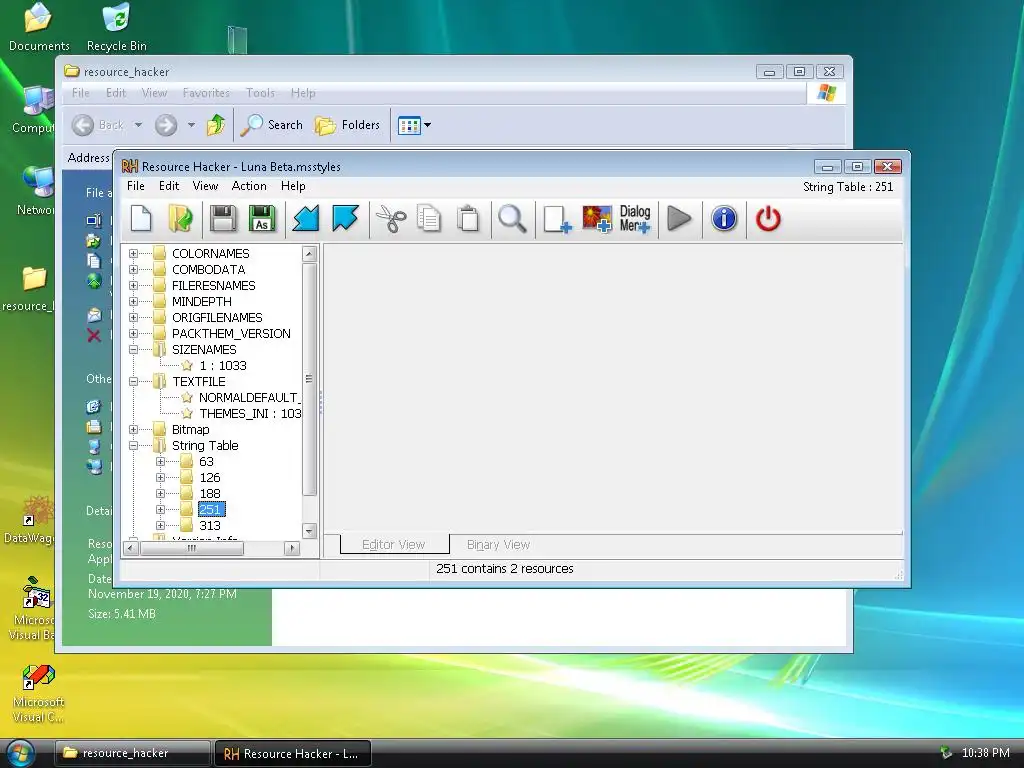
Task: Click the Open file toolbar icon
Action: coord(180,219)
